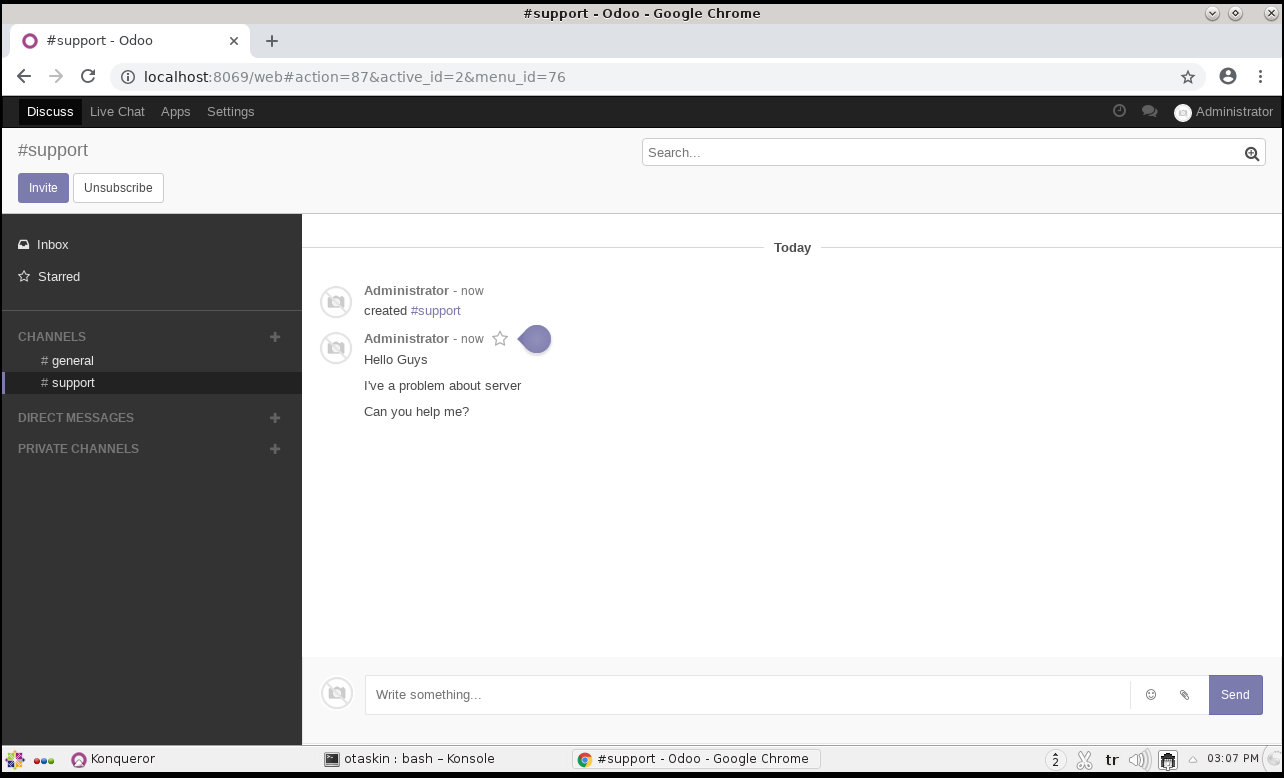Viewport: 1284px width, 778px height.
Task: Open clipboard scissors tray icon
Action: [1084, 760]
